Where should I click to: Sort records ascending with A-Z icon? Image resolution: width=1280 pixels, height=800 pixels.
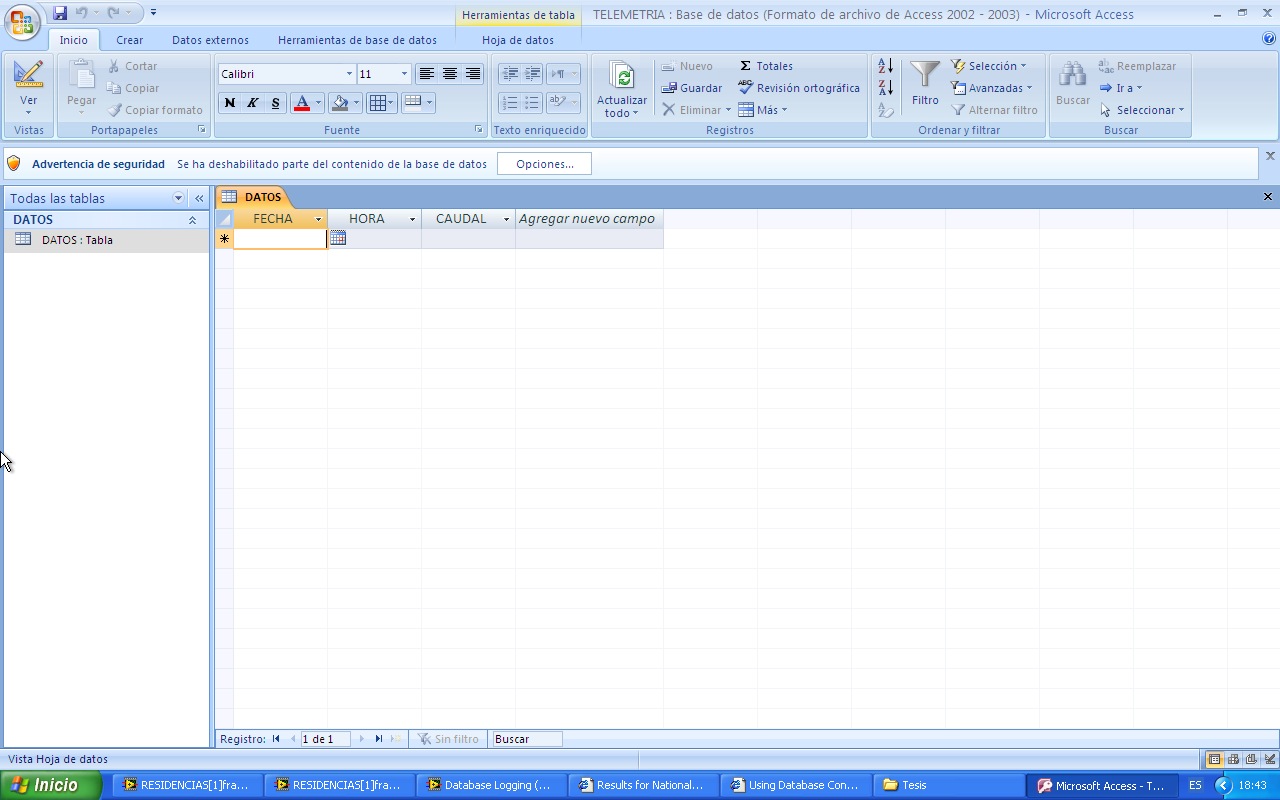884,65
